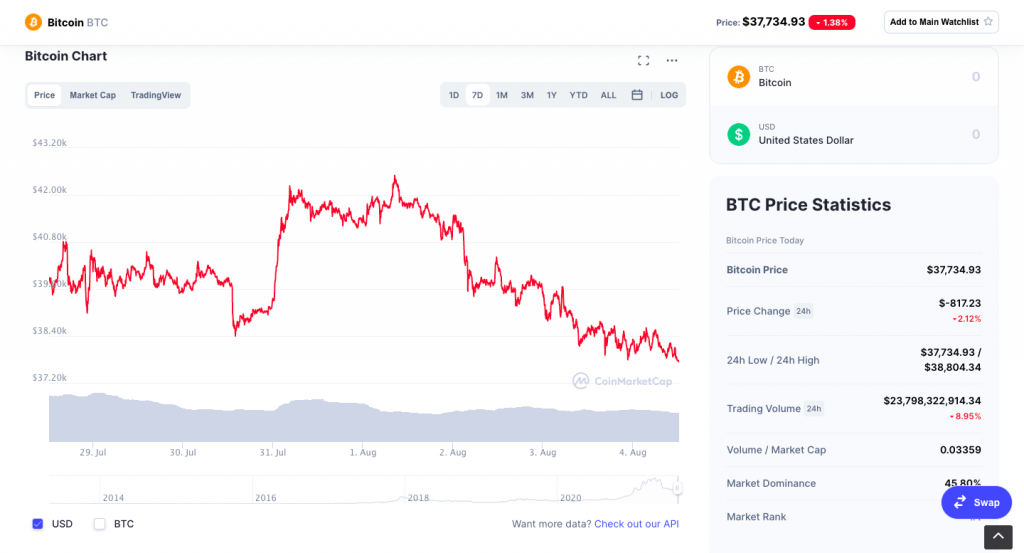This screenshot has height=553, width=1024.
Task: Select the 1D time range
Action: 454,95
